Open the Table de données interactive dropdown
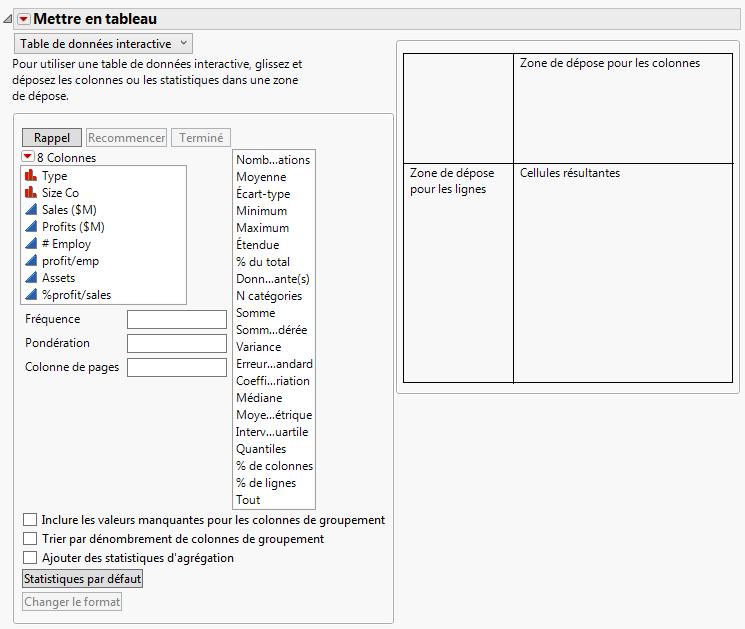745x629 pixels. [x=103, y=44]
